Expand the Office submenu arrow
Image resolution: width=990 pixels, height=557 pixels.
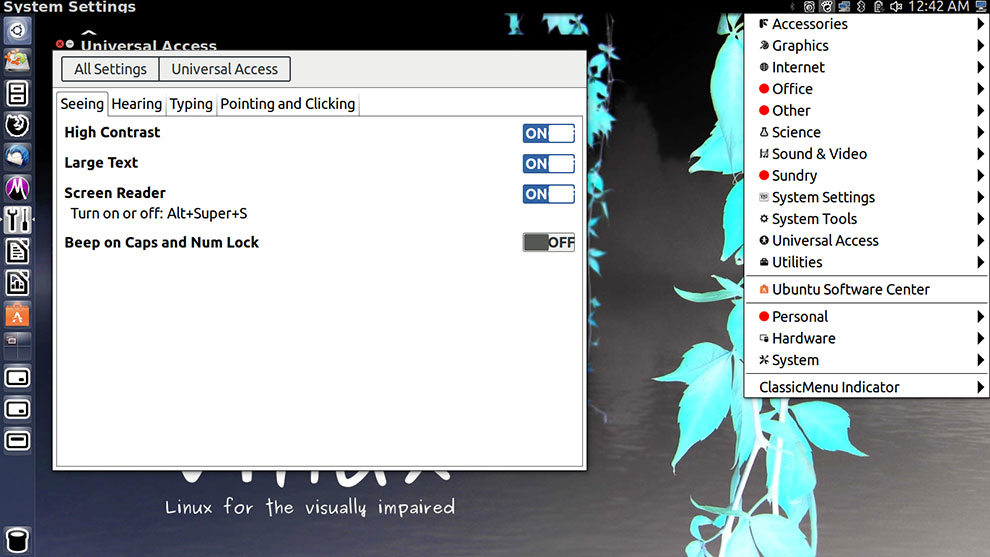[x=980, y=89]
